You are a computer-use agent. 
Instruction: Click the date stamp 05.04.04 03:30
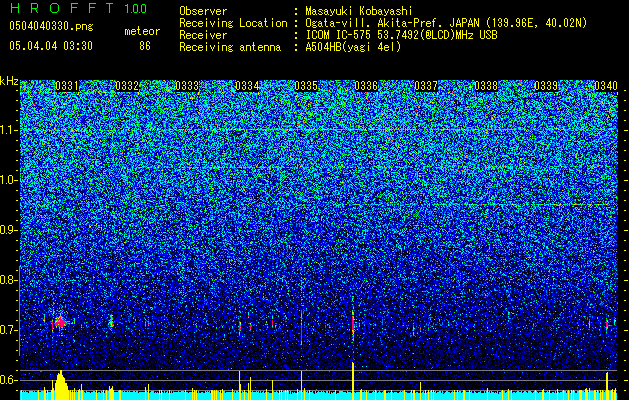click(x=51, y=46)
